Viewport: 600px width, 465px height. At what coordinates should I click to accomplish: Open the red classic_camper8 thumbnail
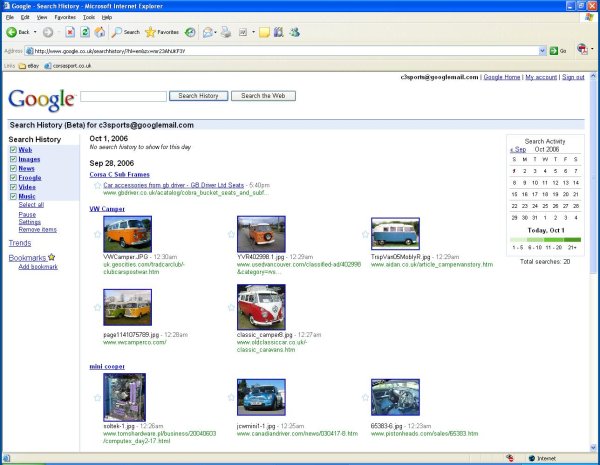(x=261, y=307)
